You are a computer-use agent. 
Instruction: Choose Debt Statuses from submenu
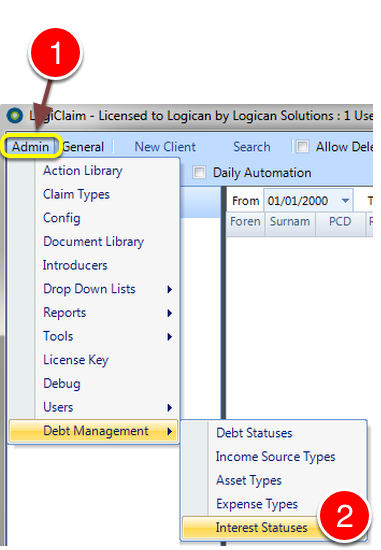coord(274,433)
